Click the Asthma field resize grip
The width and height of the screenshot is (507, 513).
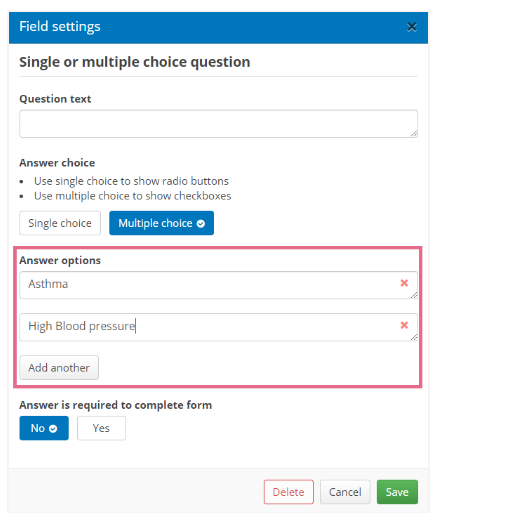click(414, 295)
